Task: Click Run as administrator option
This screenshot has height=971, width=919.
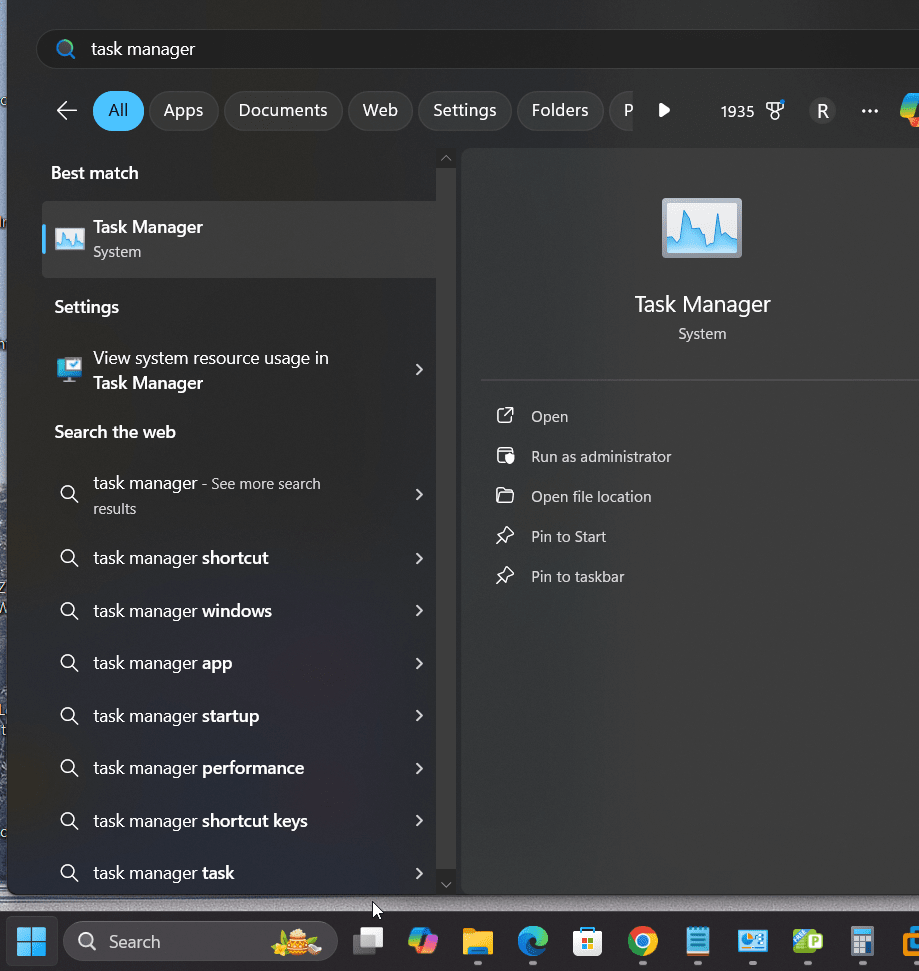Action: pos(600,457)
